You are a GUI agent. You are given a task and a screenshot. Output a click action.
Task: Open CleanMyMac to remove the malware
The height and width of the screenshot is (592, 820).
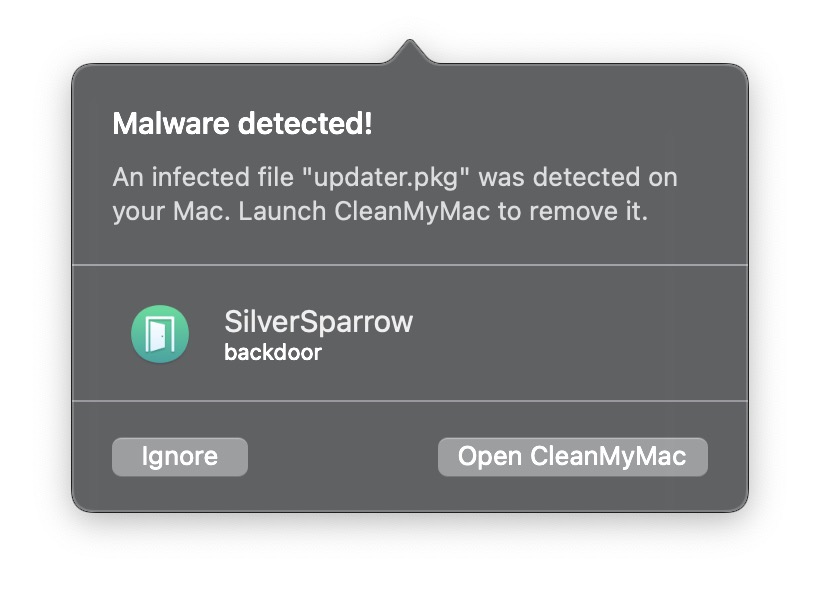(573, 457)
